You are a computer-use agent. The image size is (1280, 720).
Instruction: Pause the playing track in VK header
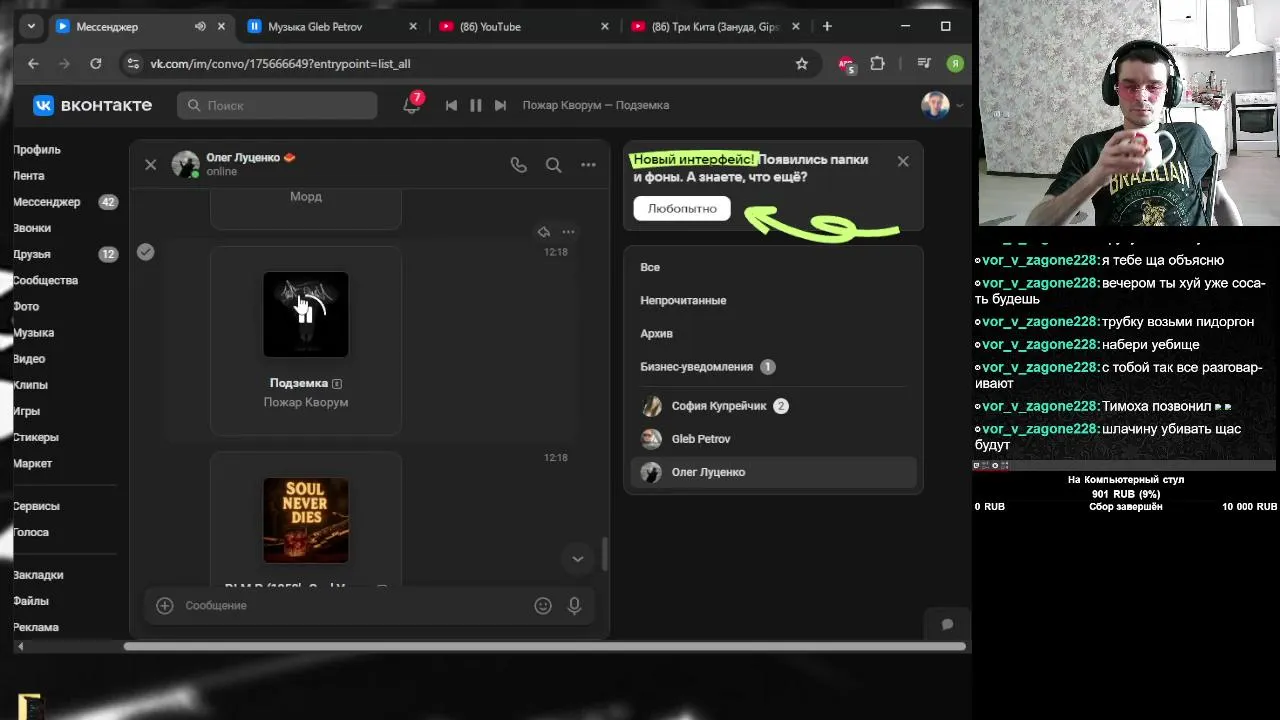(476, 105)
